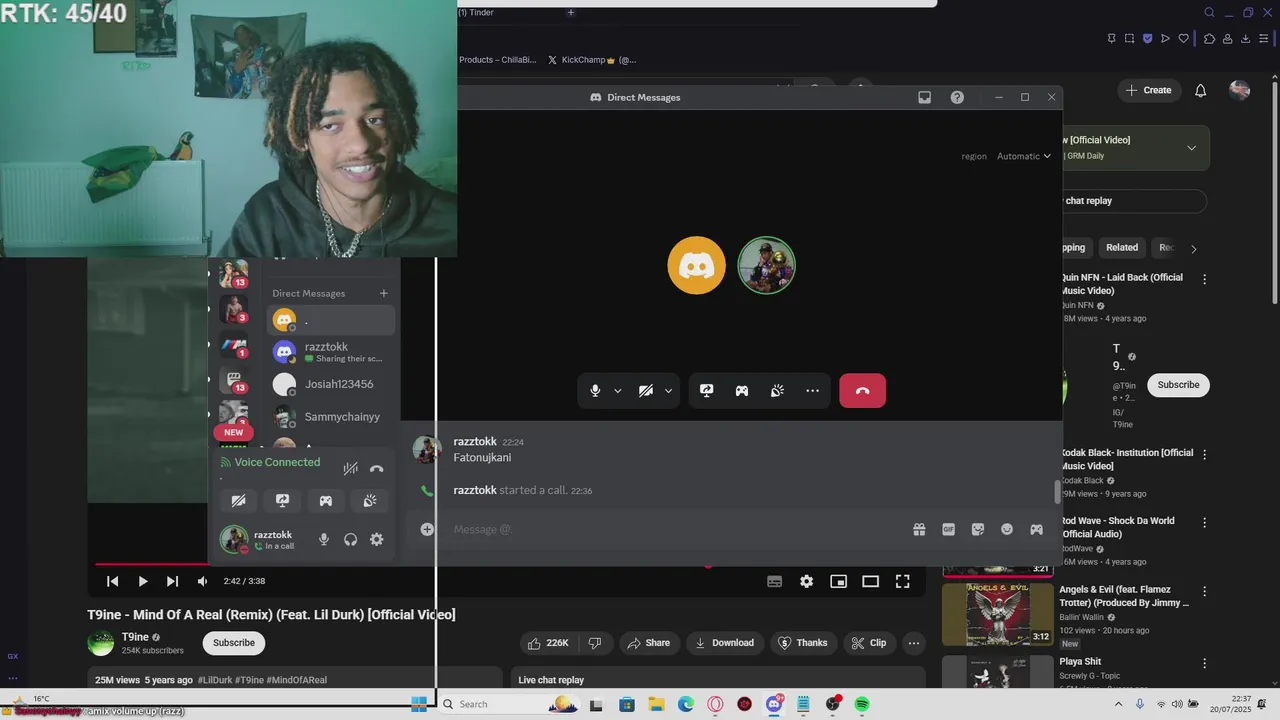Mute mic next to razztokk user panel

pos(324,539)
